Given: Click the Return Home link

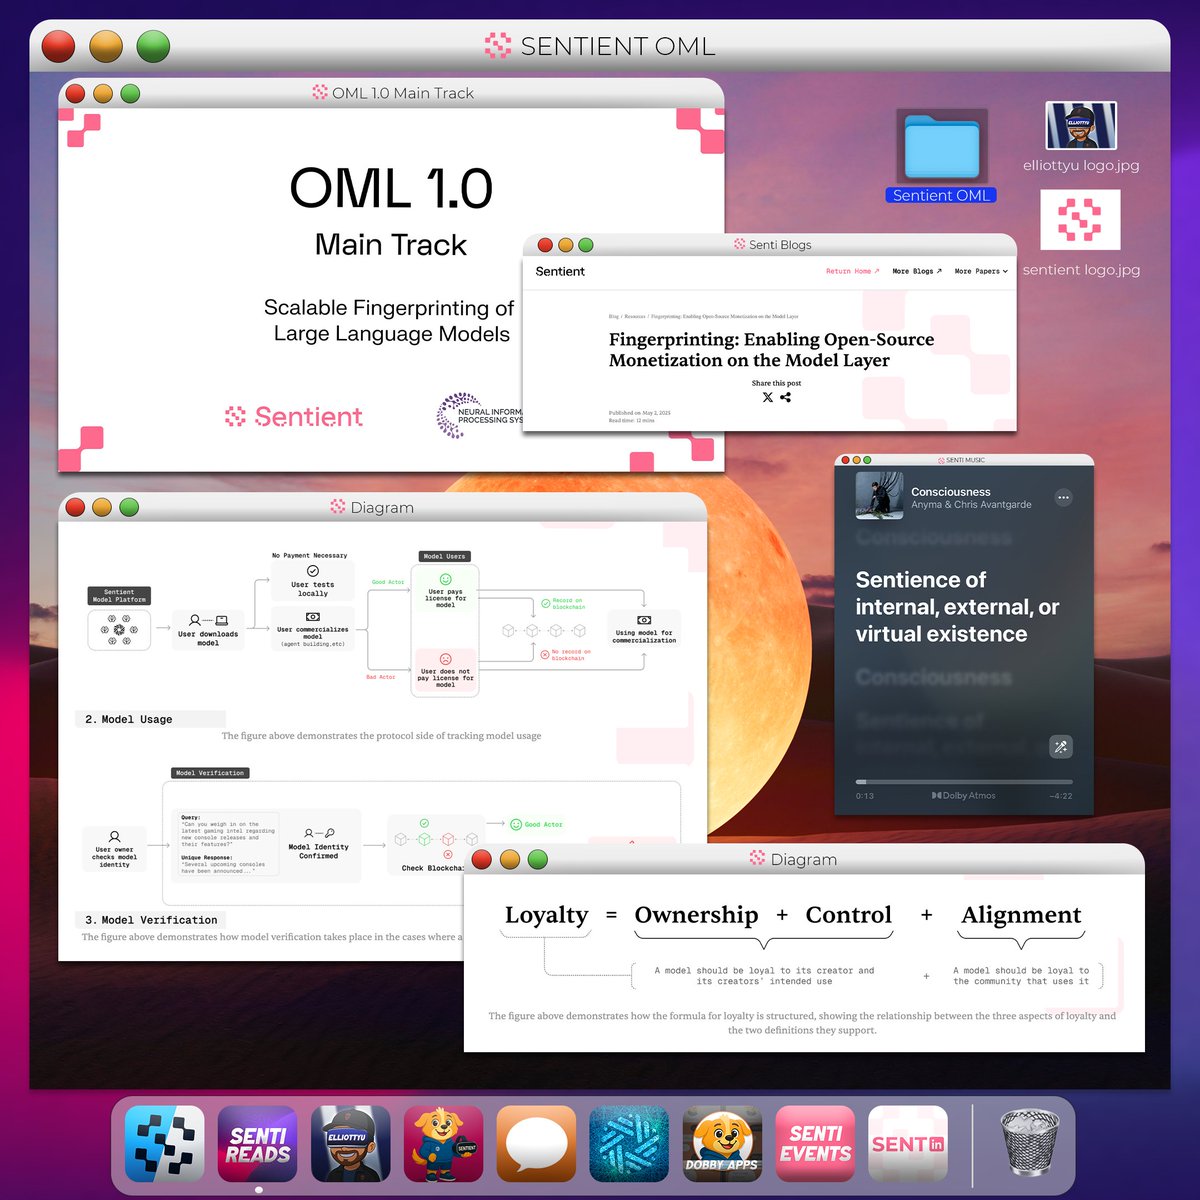Looking at the screenshot, I should tap(853, 271).
